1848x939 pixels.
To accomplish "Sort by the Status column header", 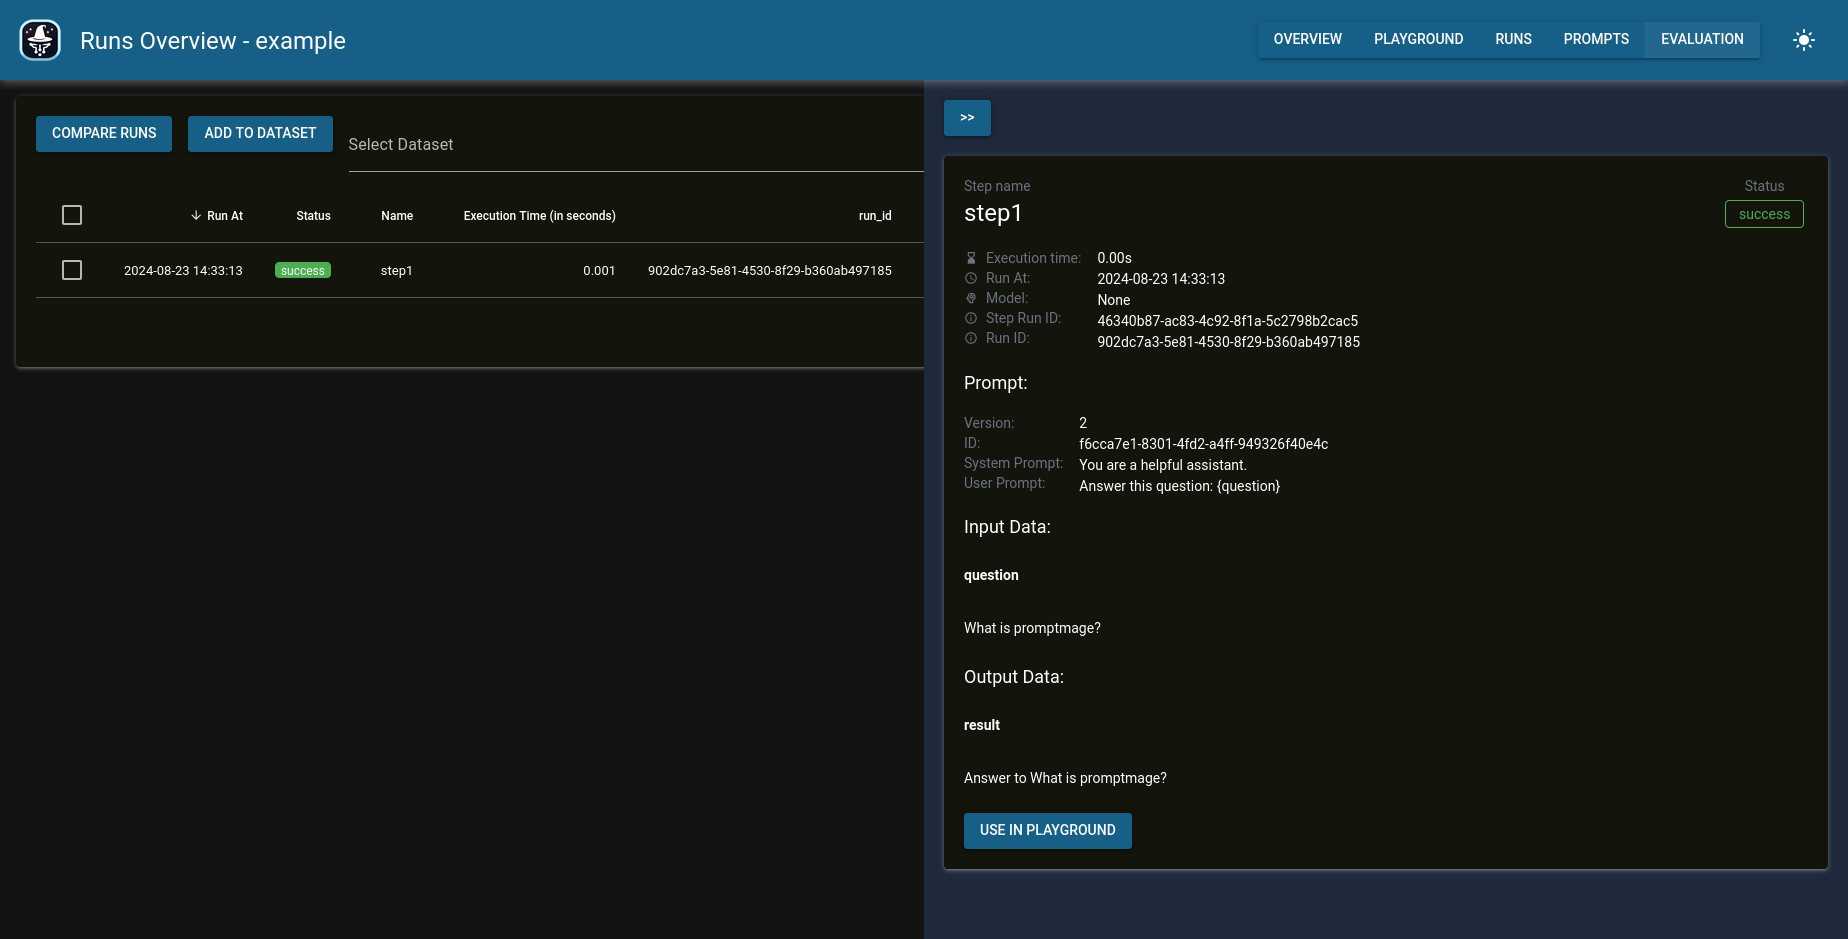I will (x=313, y=216).
